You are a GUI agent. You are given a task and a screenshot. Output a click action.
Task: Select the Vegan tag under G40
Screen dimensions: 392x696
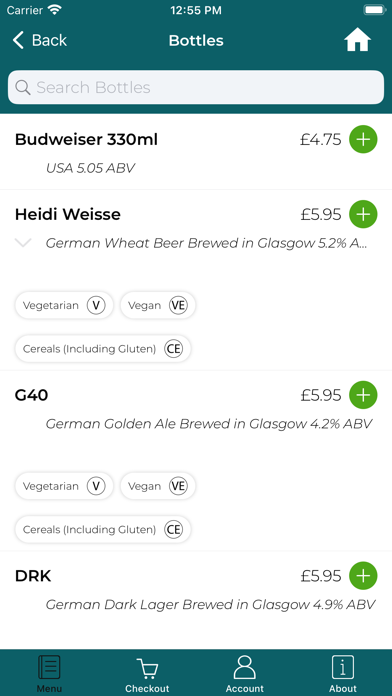click(158, 486)
